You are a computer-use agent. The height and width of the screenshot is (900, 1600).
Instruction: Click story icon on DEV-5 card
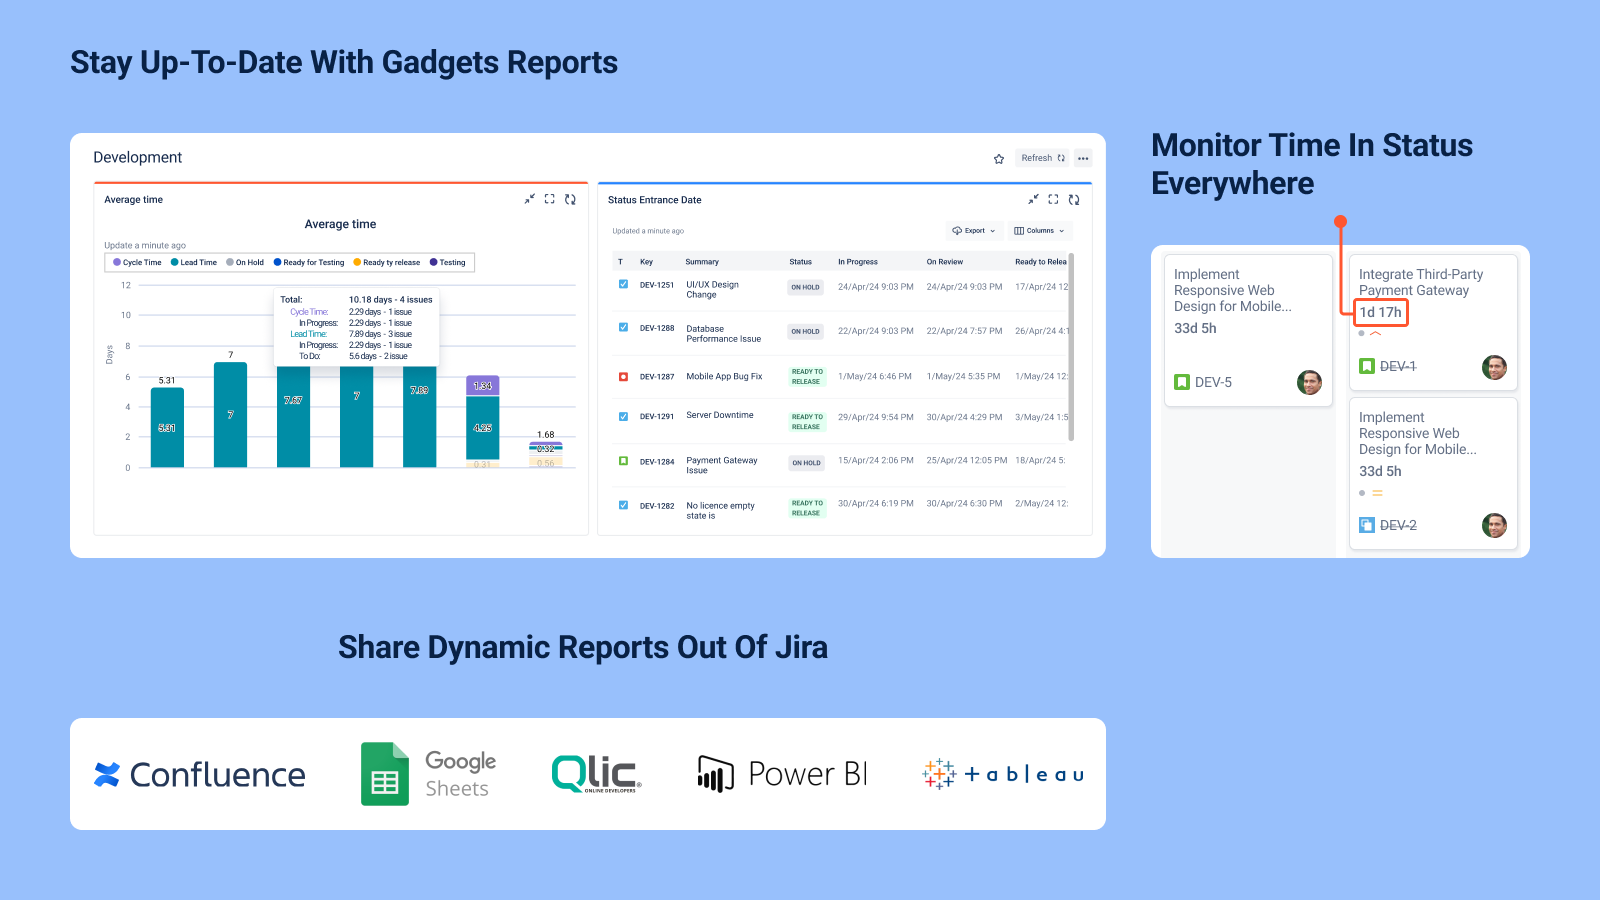tap(1182, 382)
